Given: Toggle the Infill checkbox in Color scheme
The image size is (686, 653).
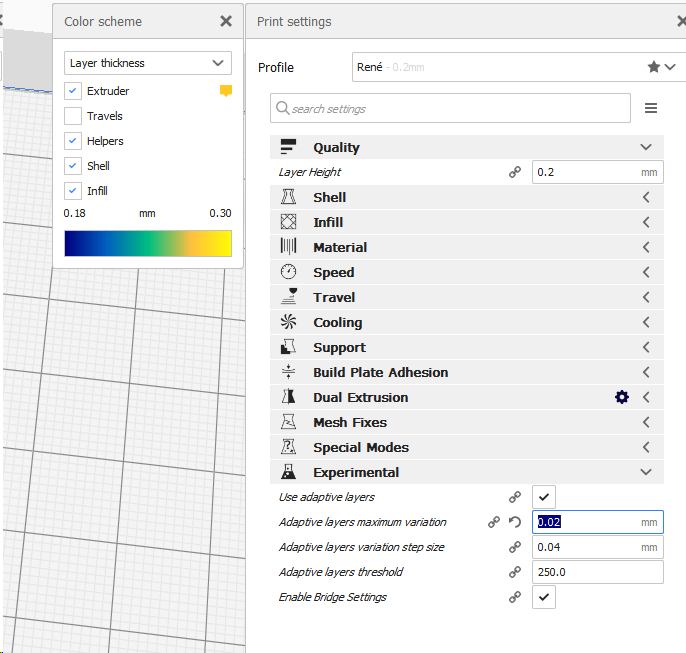Looking at the screenshot, I should 73,191.
